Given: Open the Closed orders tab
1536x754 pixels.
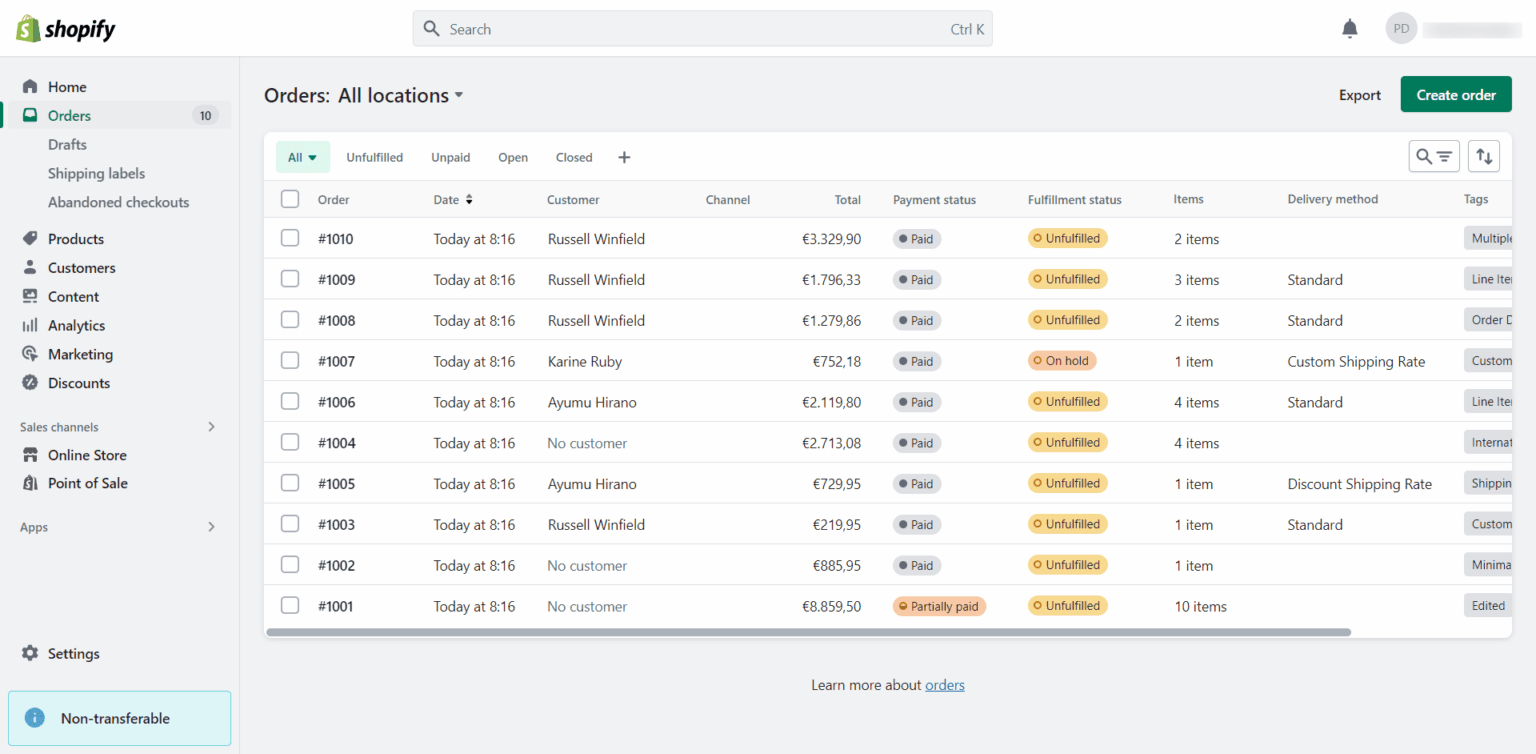Looking at the screenshot, I should coord(574,157).
